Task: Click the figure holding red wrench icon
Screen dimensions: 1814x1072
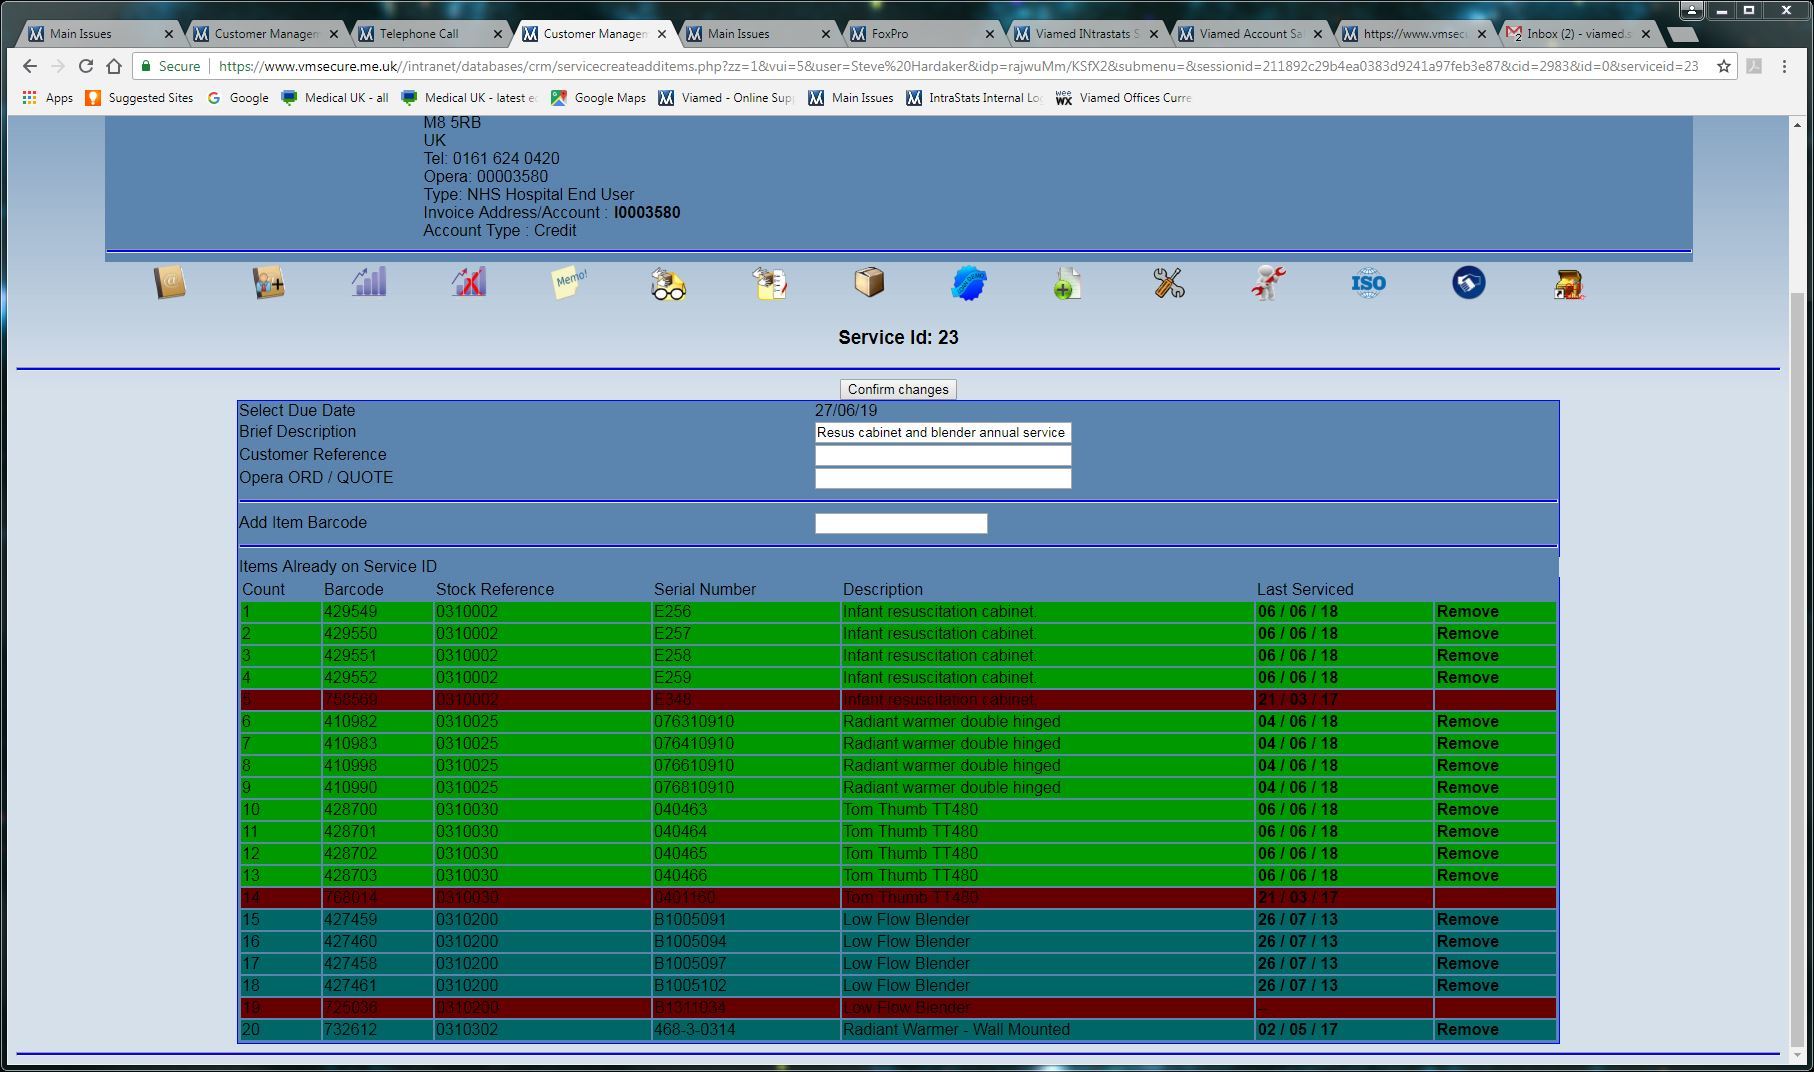Action: click(1268, 283)
